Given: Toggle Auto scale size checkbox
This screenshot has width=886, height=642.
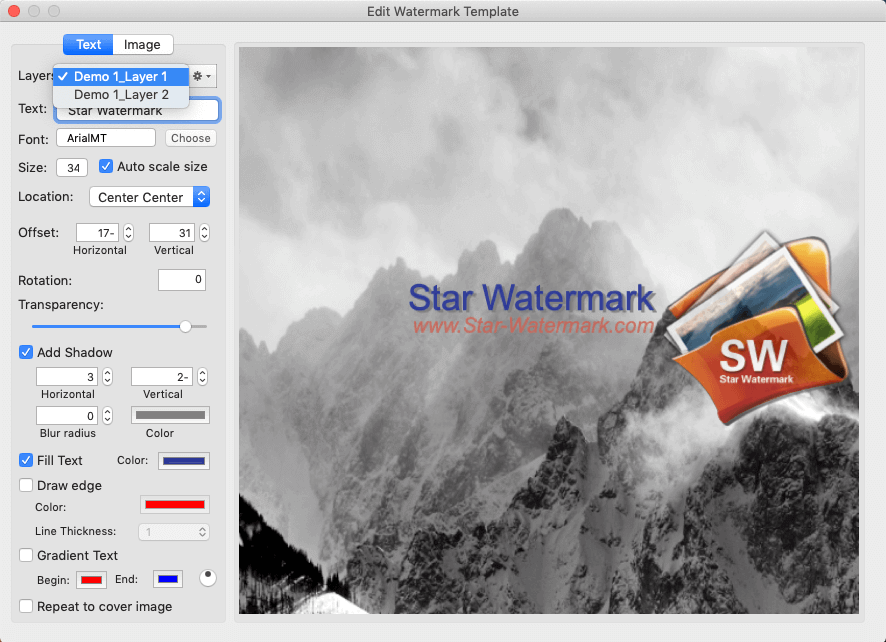Looking at the screenshot, I should [106, 166].
